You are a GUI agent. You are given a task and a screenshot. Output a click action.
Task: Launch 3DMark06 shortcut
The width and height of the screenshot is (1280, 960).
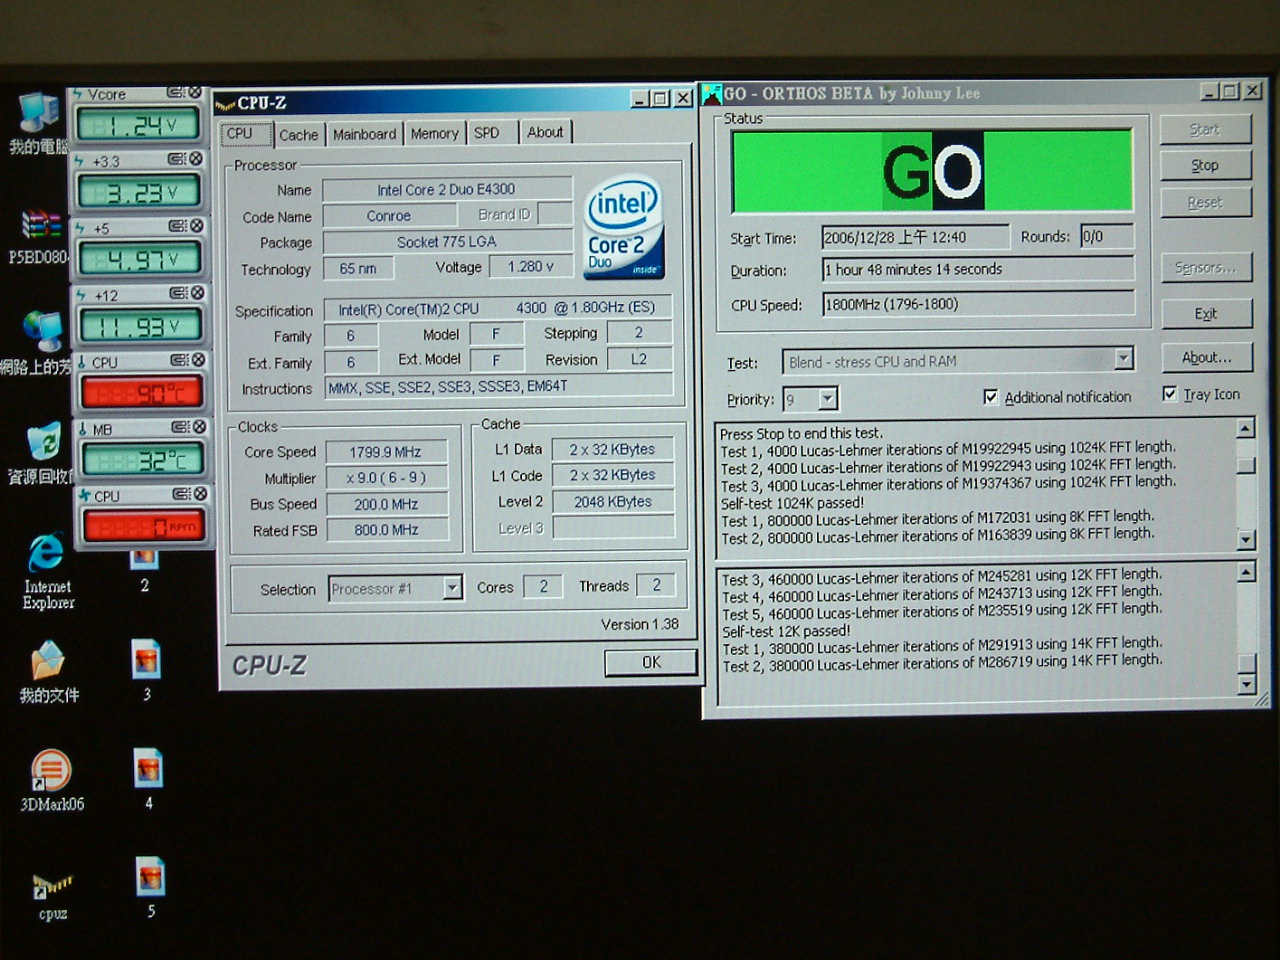click(52, 780)
